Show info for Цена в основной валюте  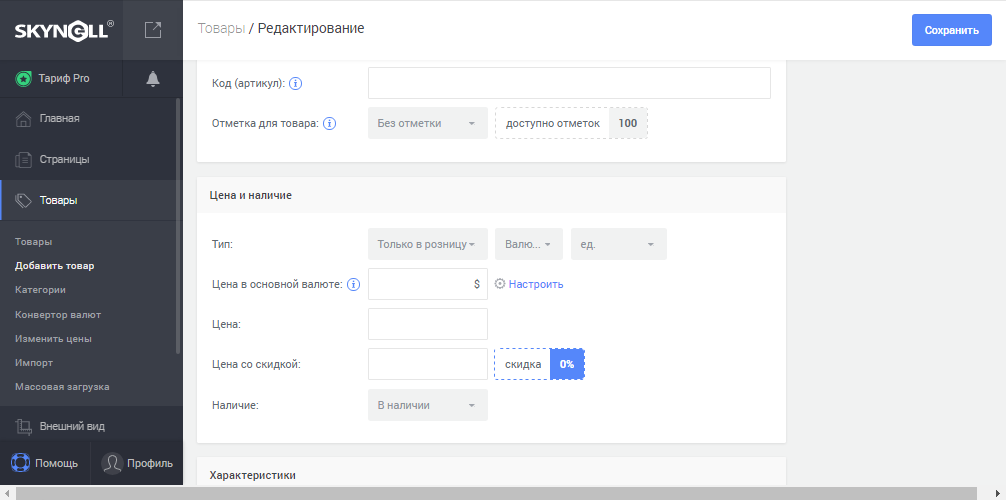pyautogui.click(x=354, y=284)
